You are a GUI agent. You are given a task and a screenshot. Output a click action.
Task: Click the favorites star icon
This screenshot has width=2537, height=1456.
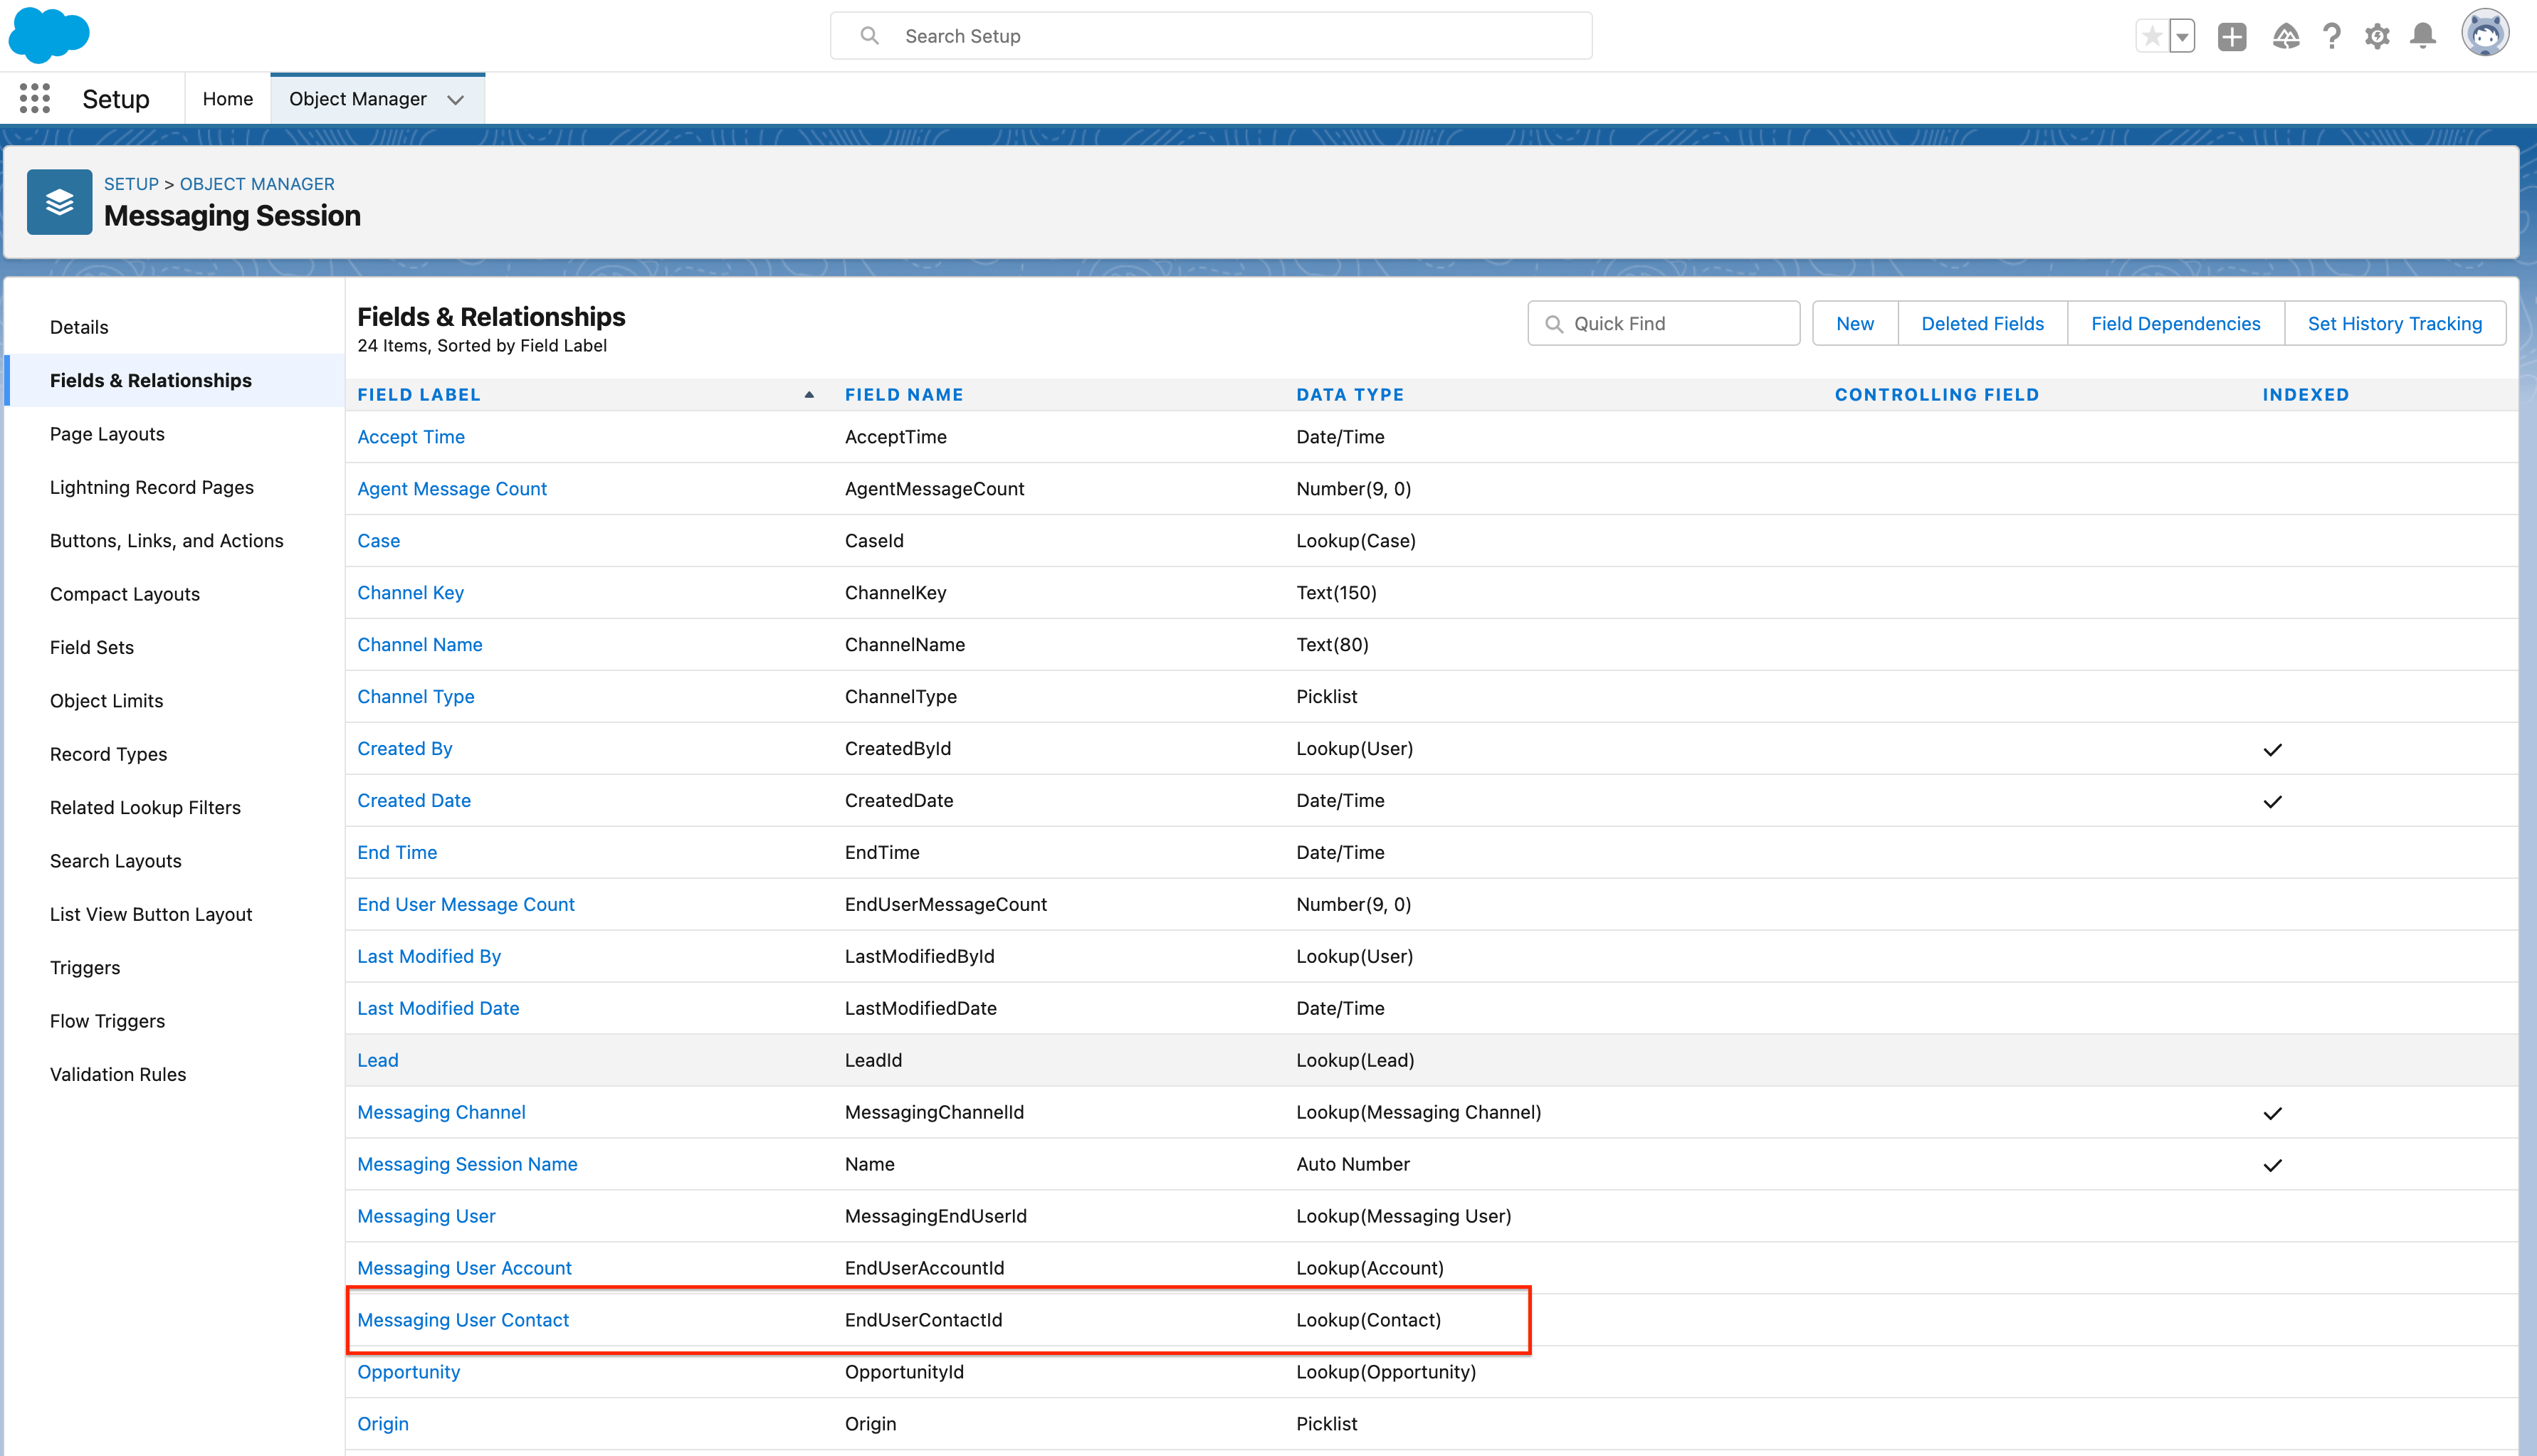click(x=2152, y=36)
